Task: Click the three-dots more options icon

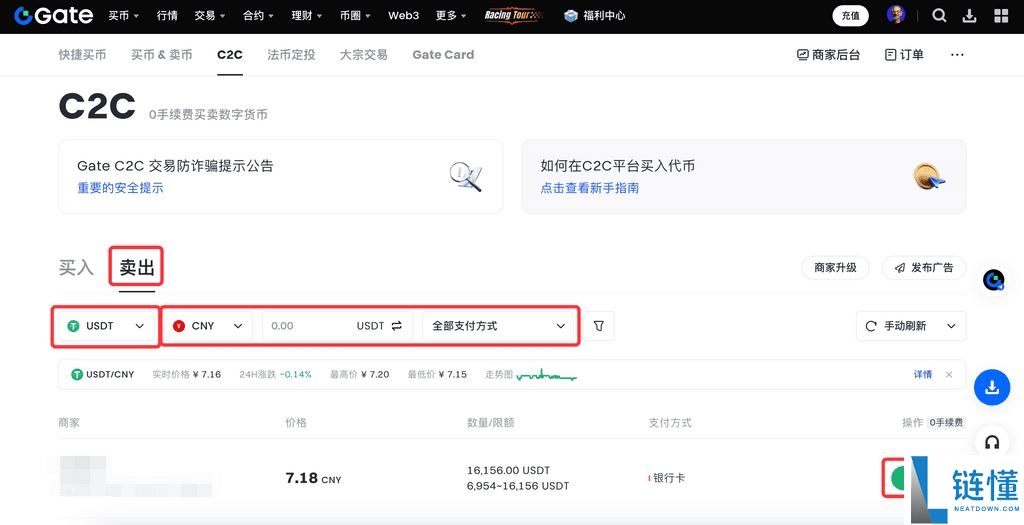Action: [x=957, y=55]
